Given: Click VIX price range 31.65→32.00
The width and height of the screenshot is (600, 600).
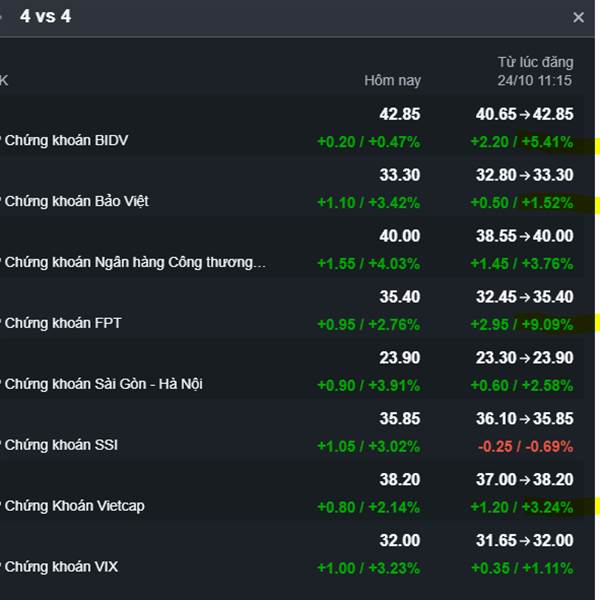Looking at the screenshot, I should pyautogui.click(x=525, y=540).
